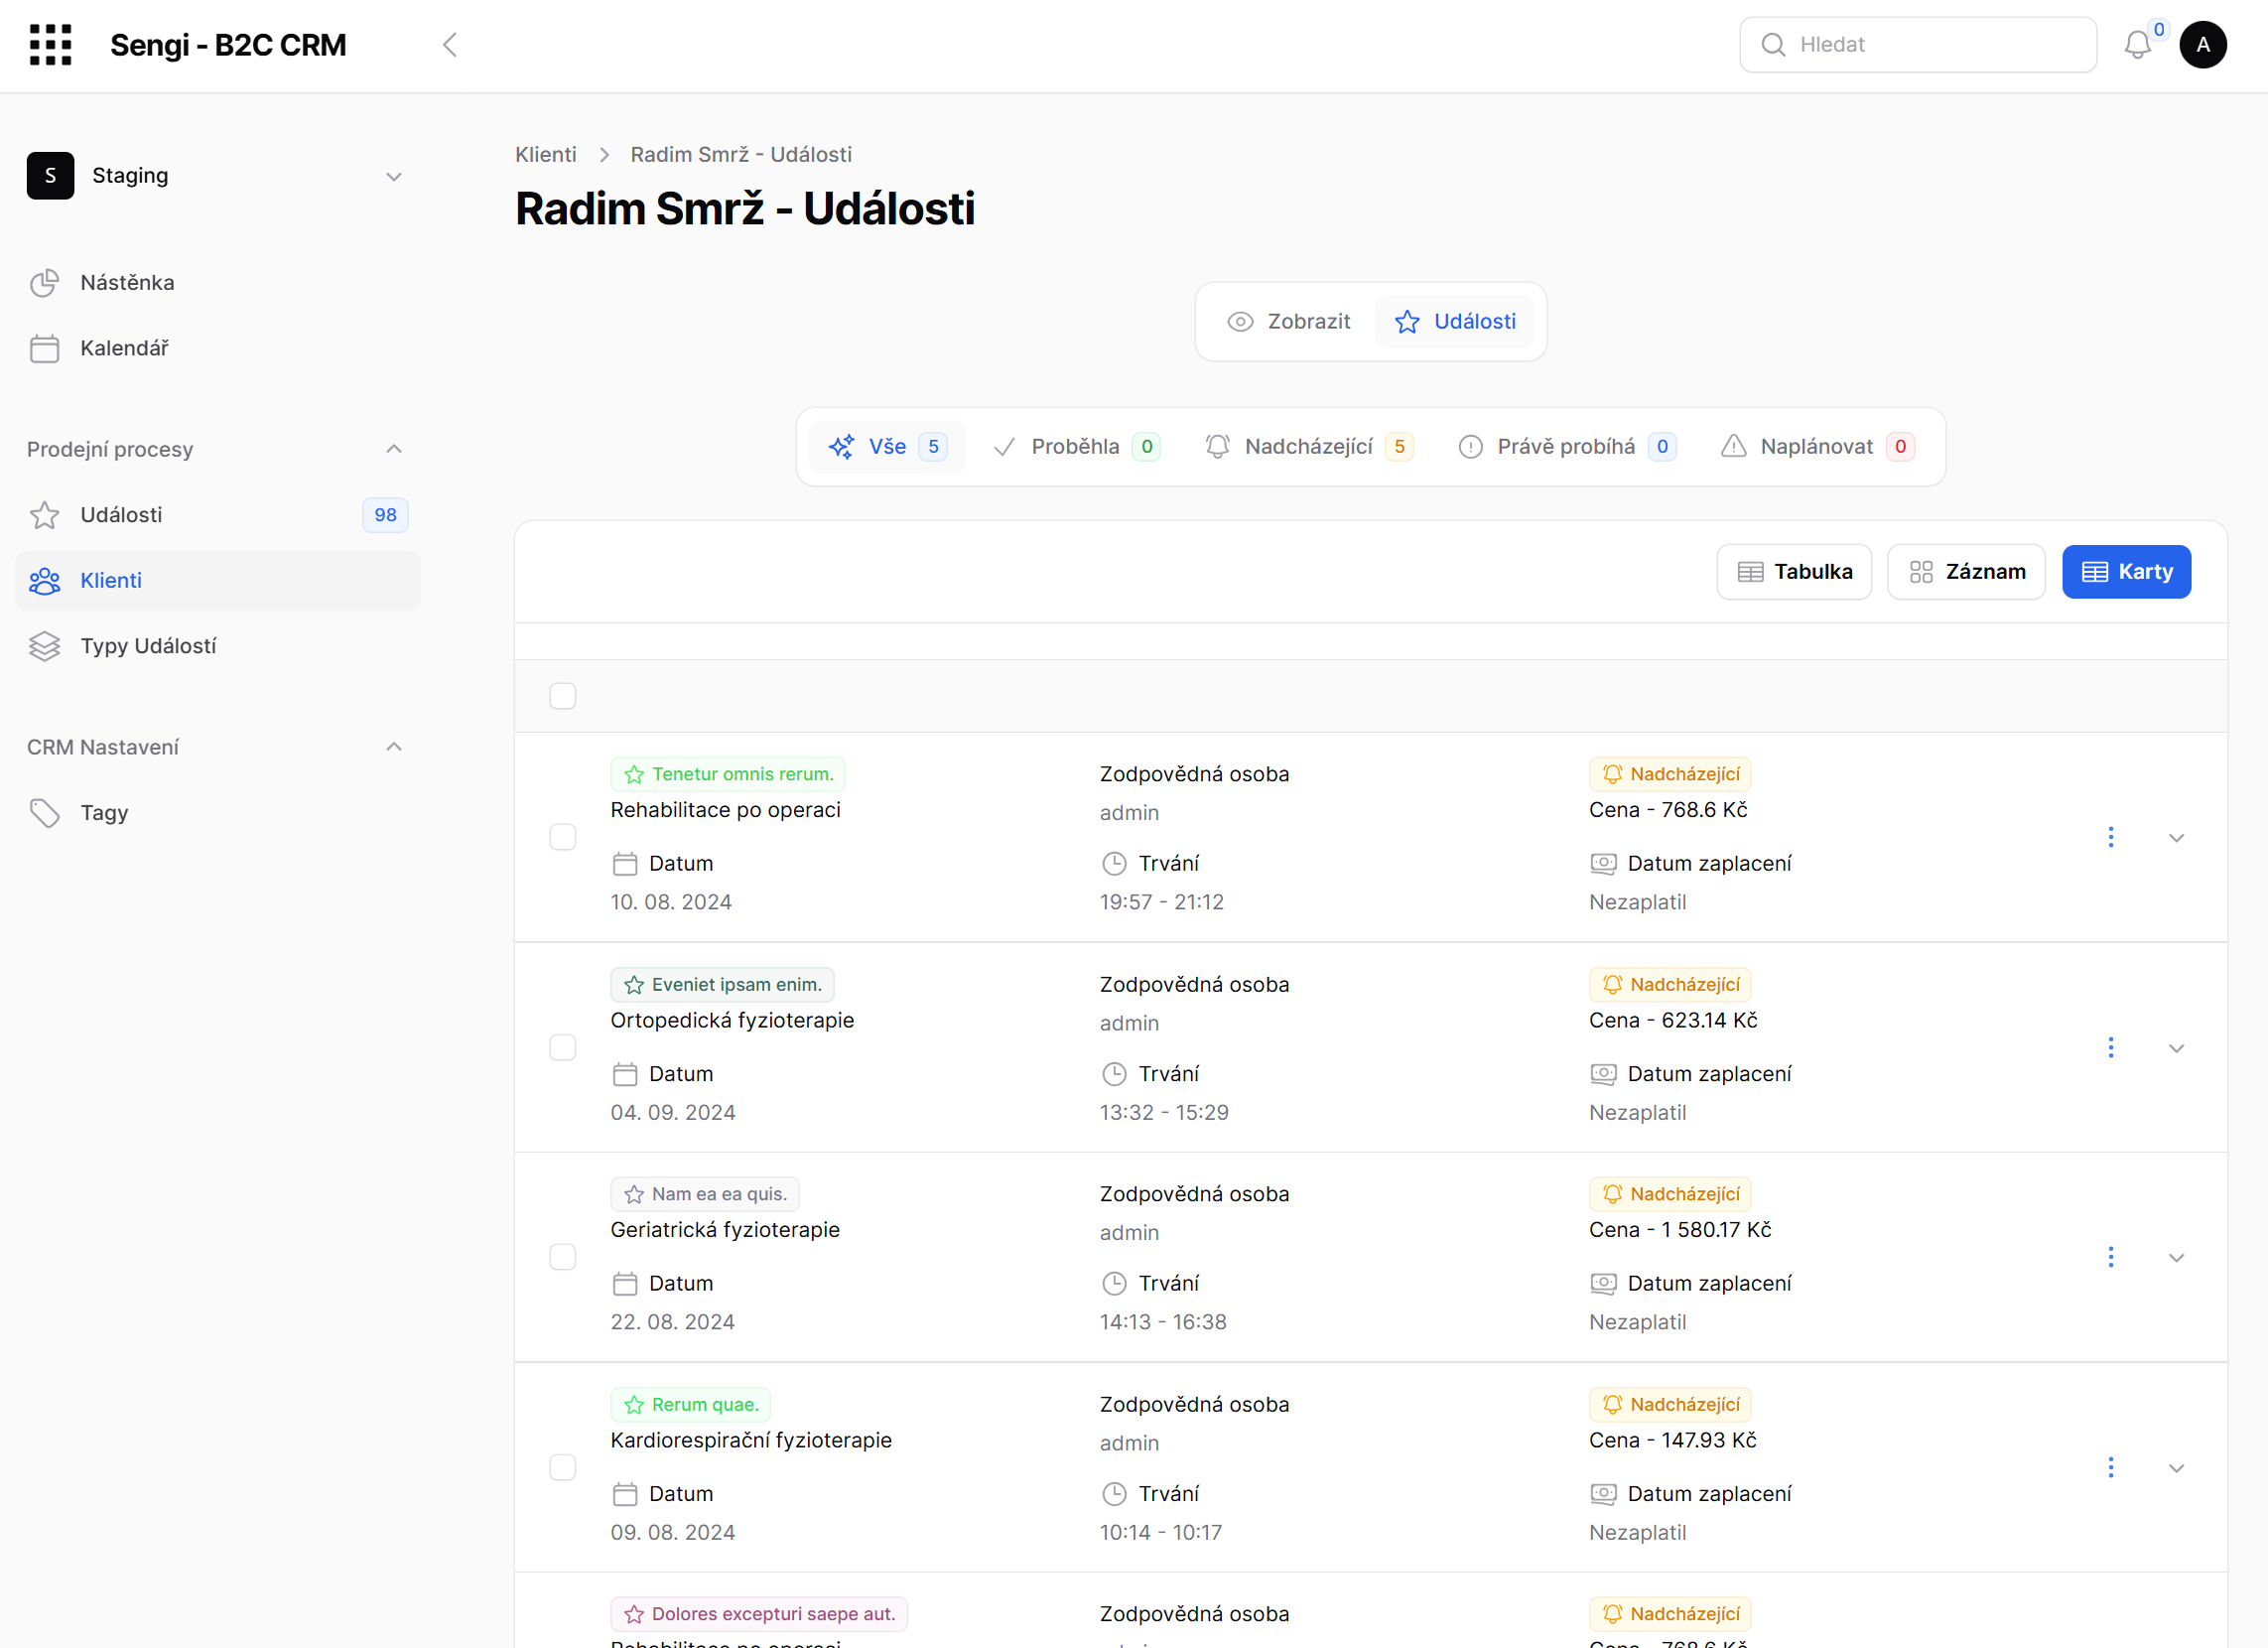Switch to Karty view

point(2126,572)
